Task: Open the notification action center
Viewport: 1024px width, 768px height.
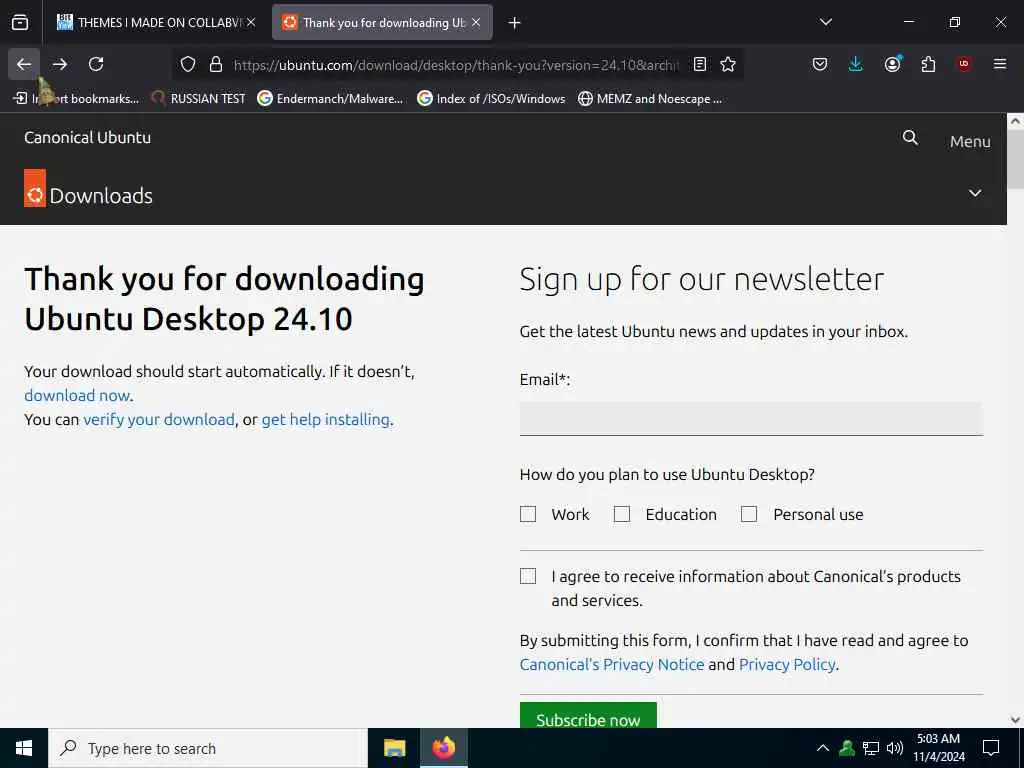Action: tap(991, 748)
